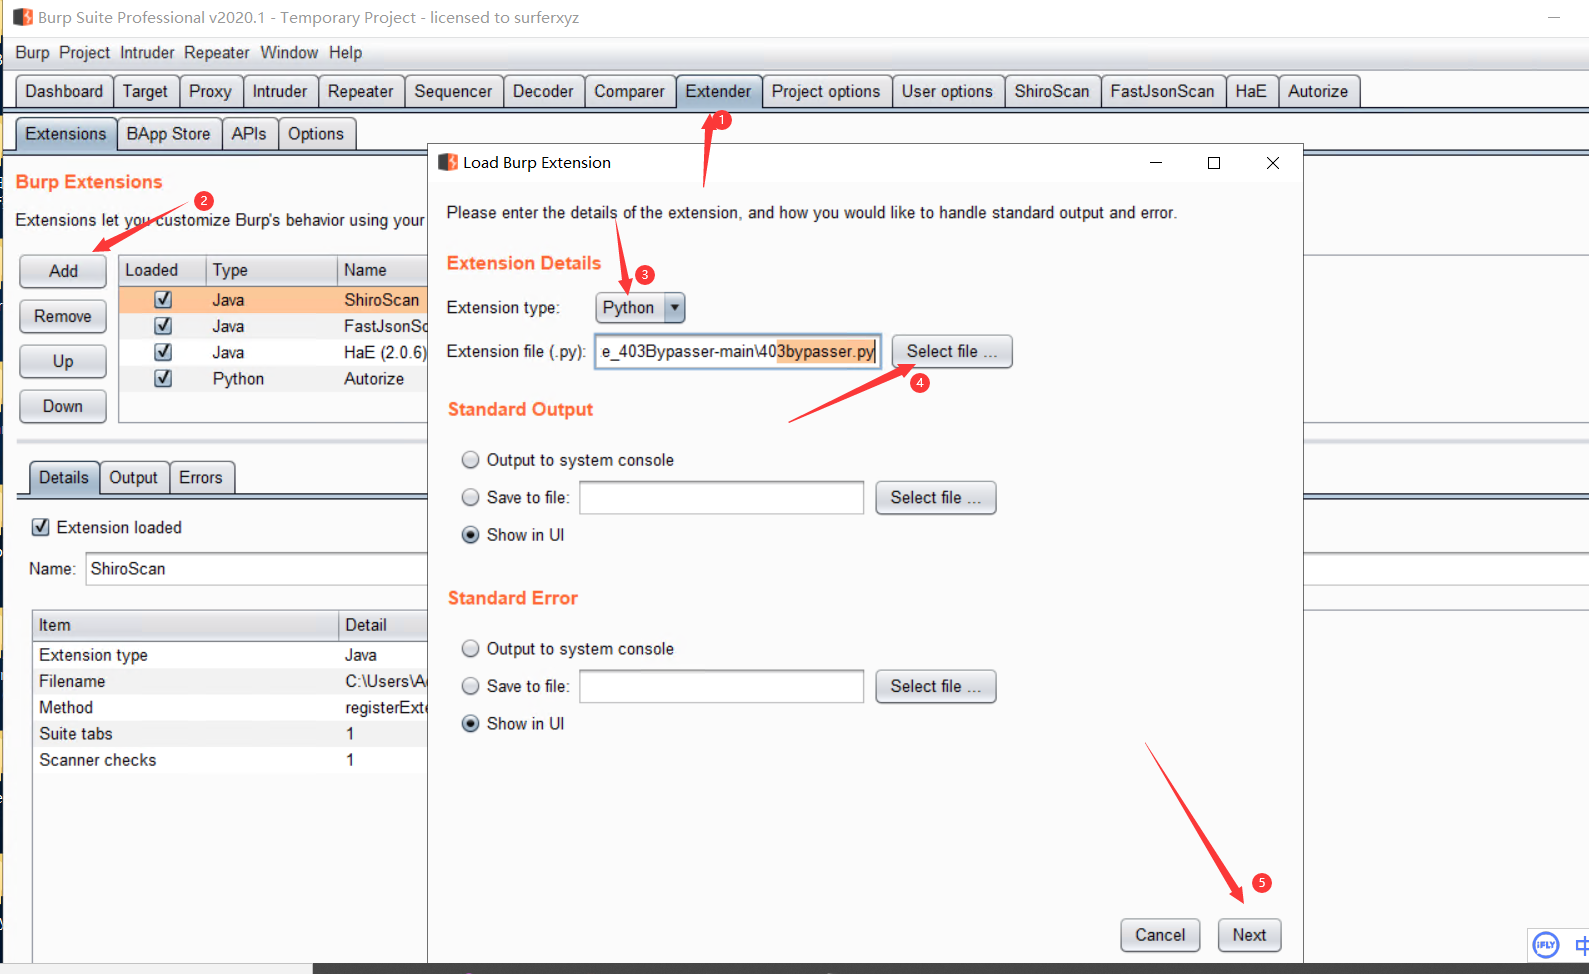Switch to the Comparer tab
This screenshot has width=1589, height=974.
[629, 91]
